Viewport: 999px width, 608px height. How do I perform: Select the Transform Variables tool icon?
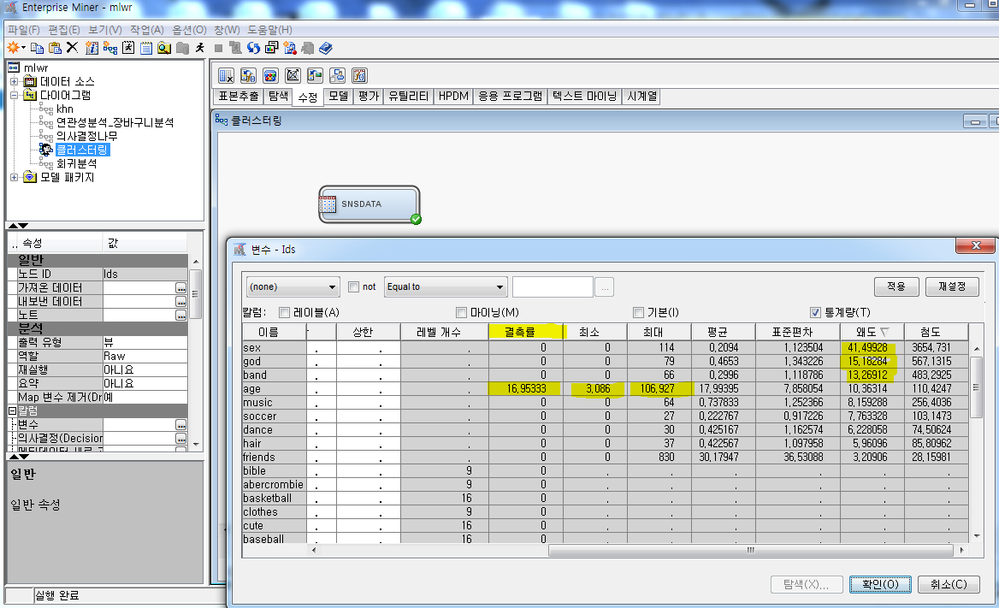click(x=360, y=76)
